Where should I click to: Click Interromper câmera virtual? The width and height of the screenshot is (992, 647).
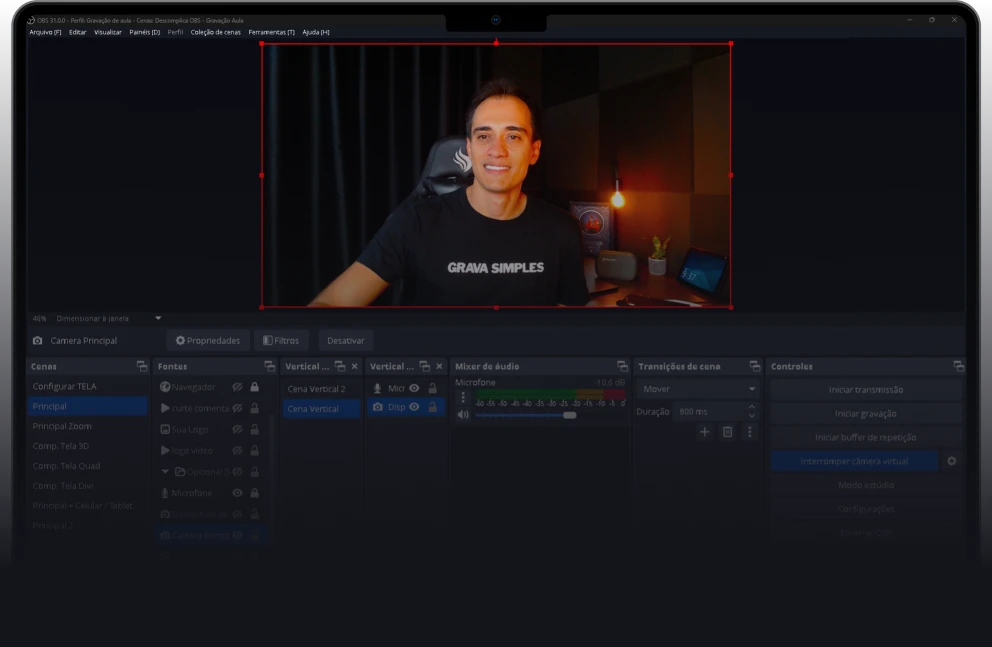[x=854, y=461]
